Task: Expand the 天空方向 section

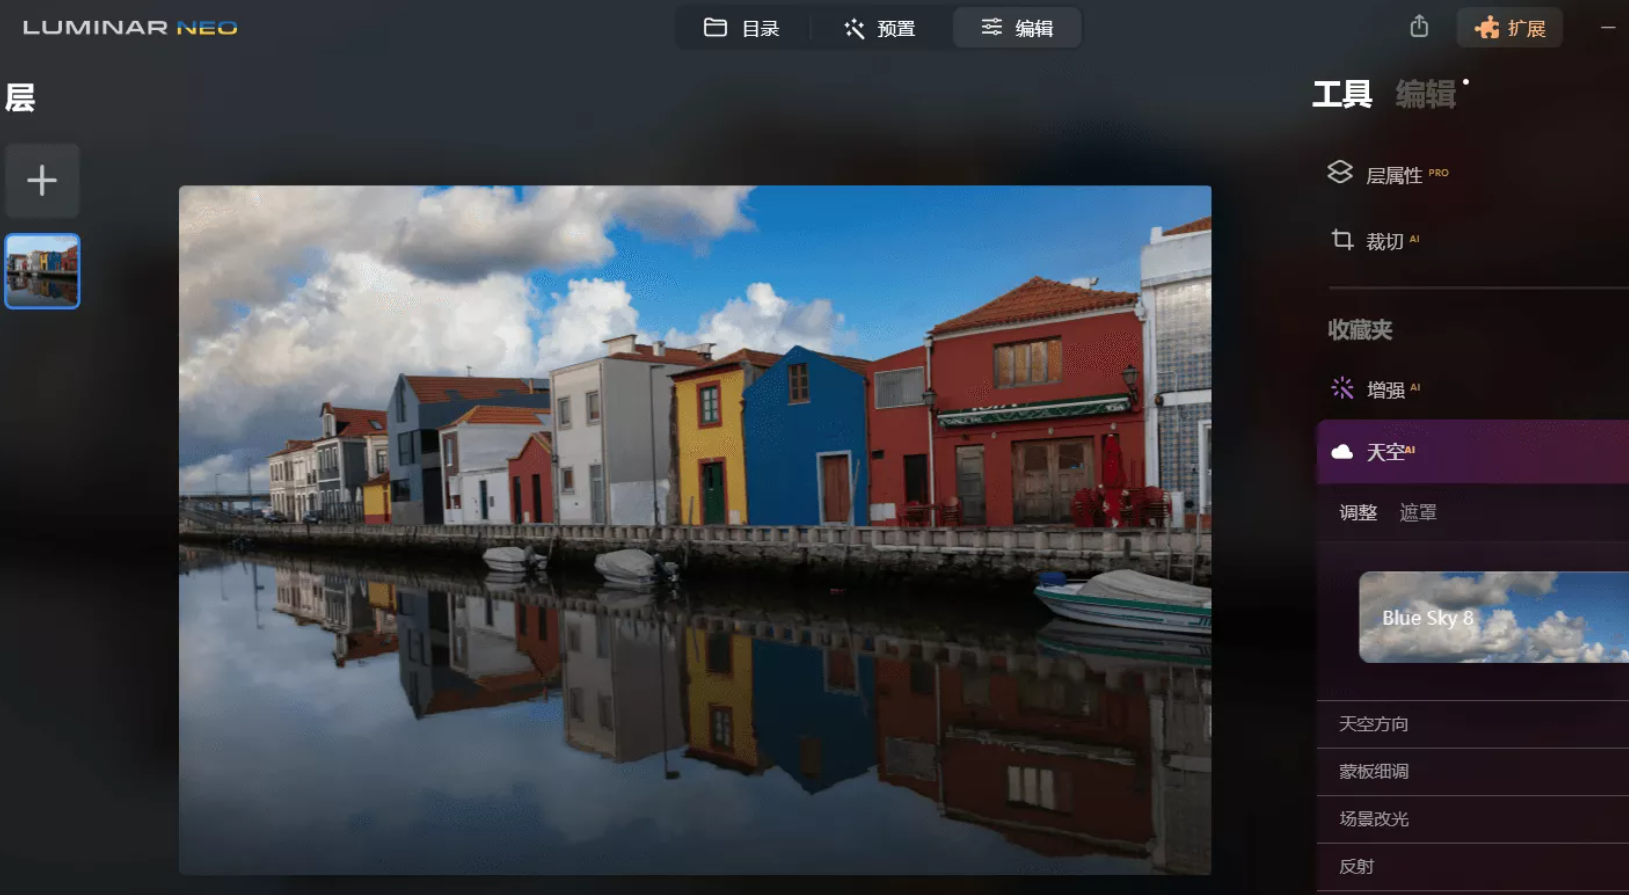Action: click(x=1373, y=724)
